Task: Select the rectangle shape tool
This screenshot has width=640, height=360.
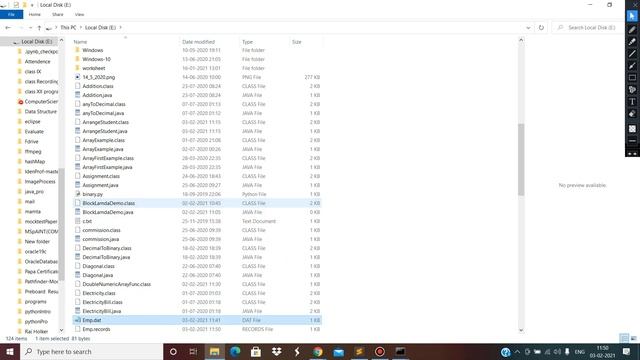Action: (x=632, y=78)
